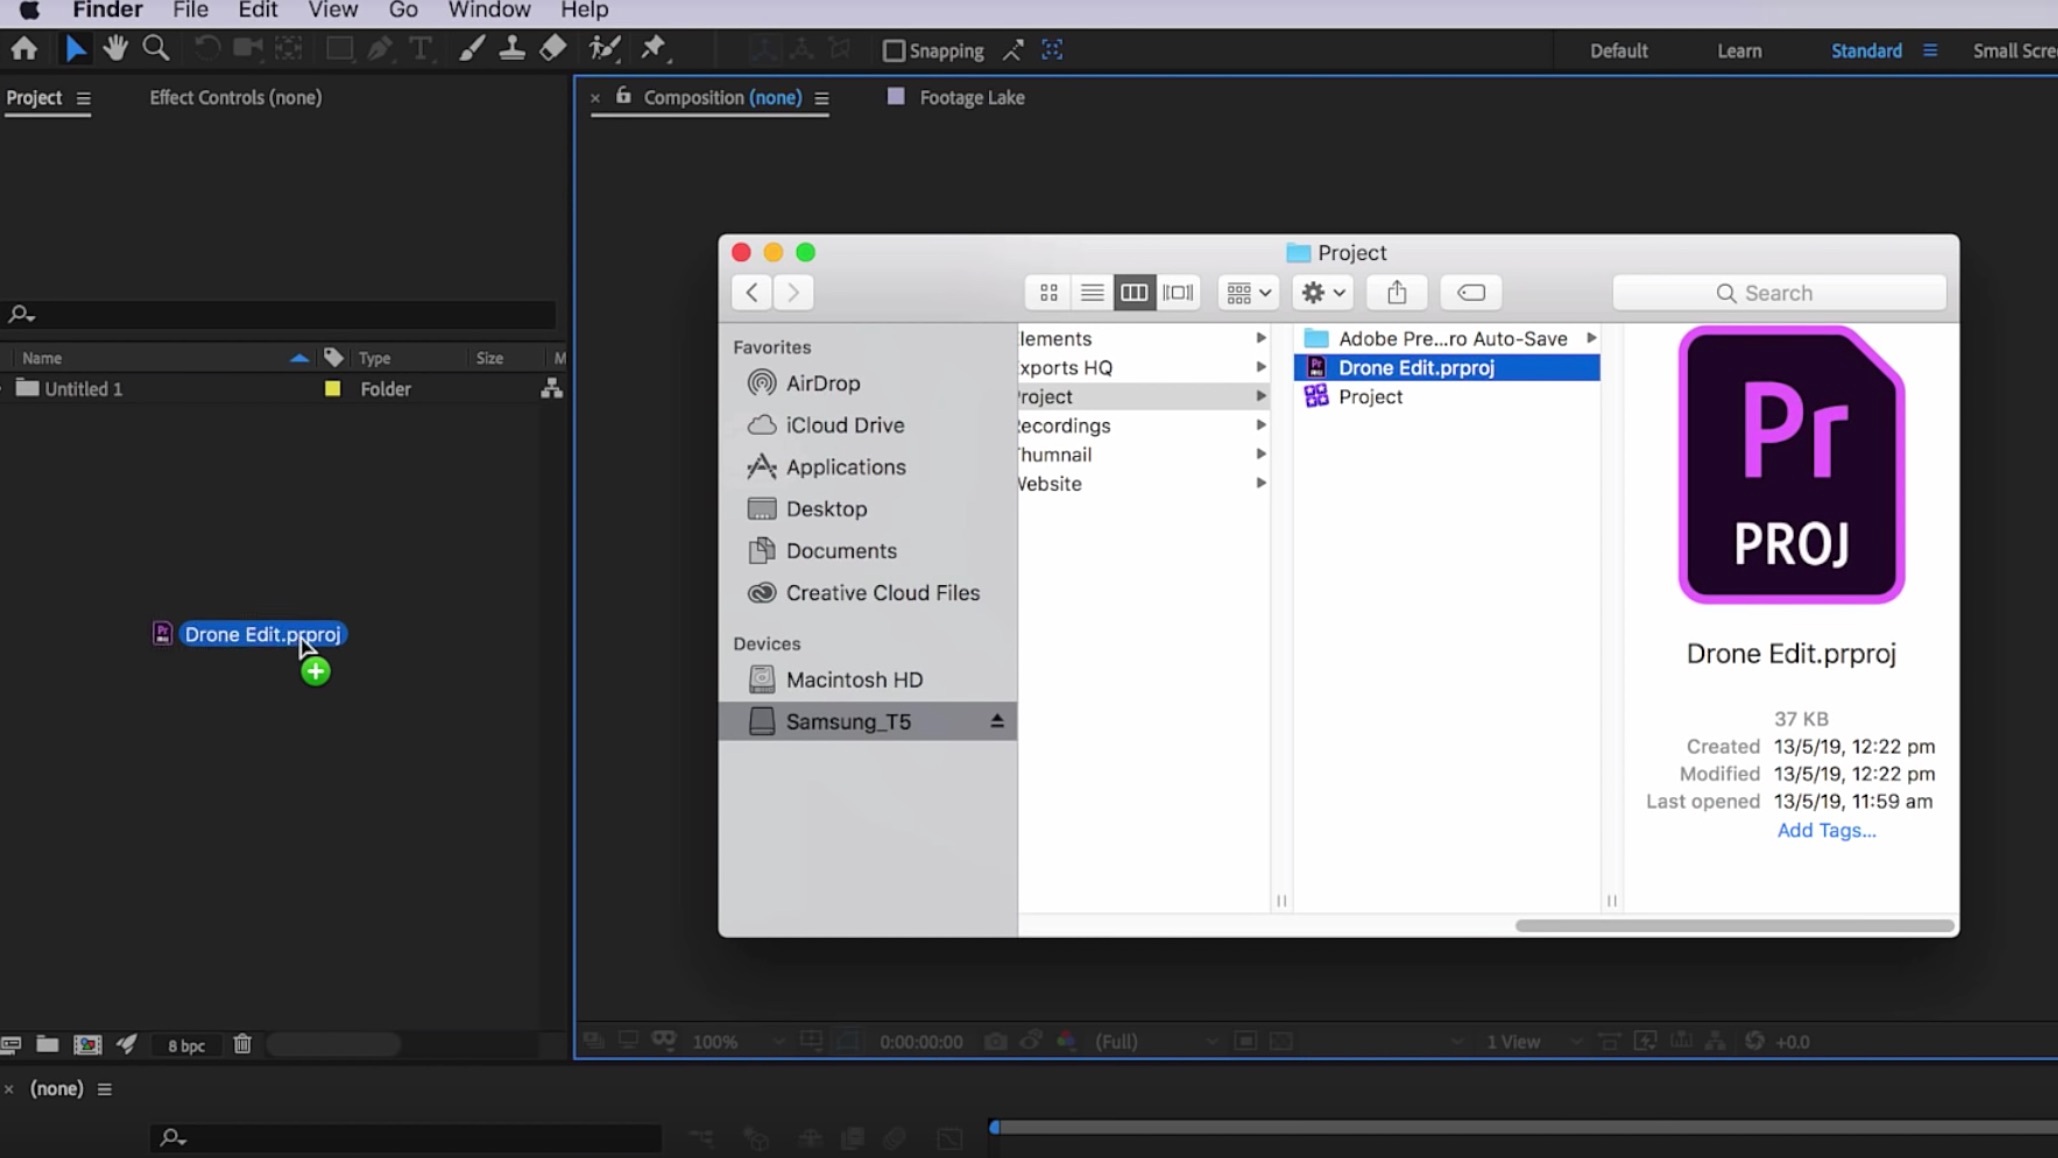The height and width of the screenshot is (1158, 2058).
Task: Select the Unified Camera tool
Action: coord(247,49)
